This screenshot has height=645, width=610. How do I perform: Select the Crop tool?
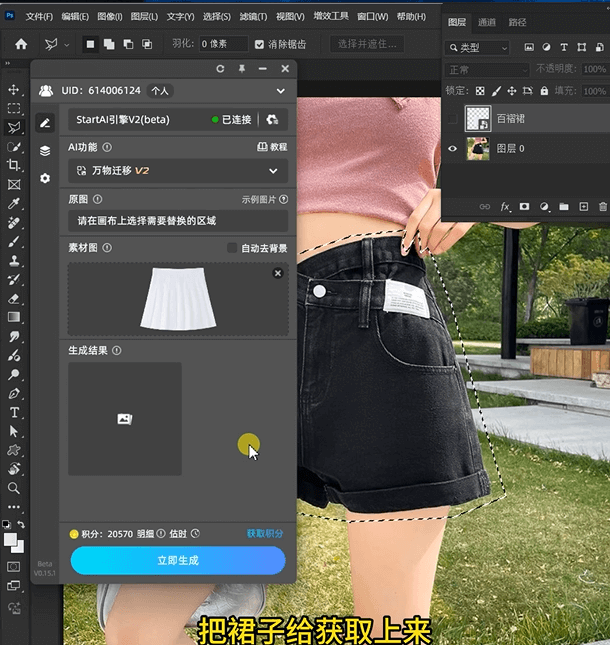coord(14,165)
